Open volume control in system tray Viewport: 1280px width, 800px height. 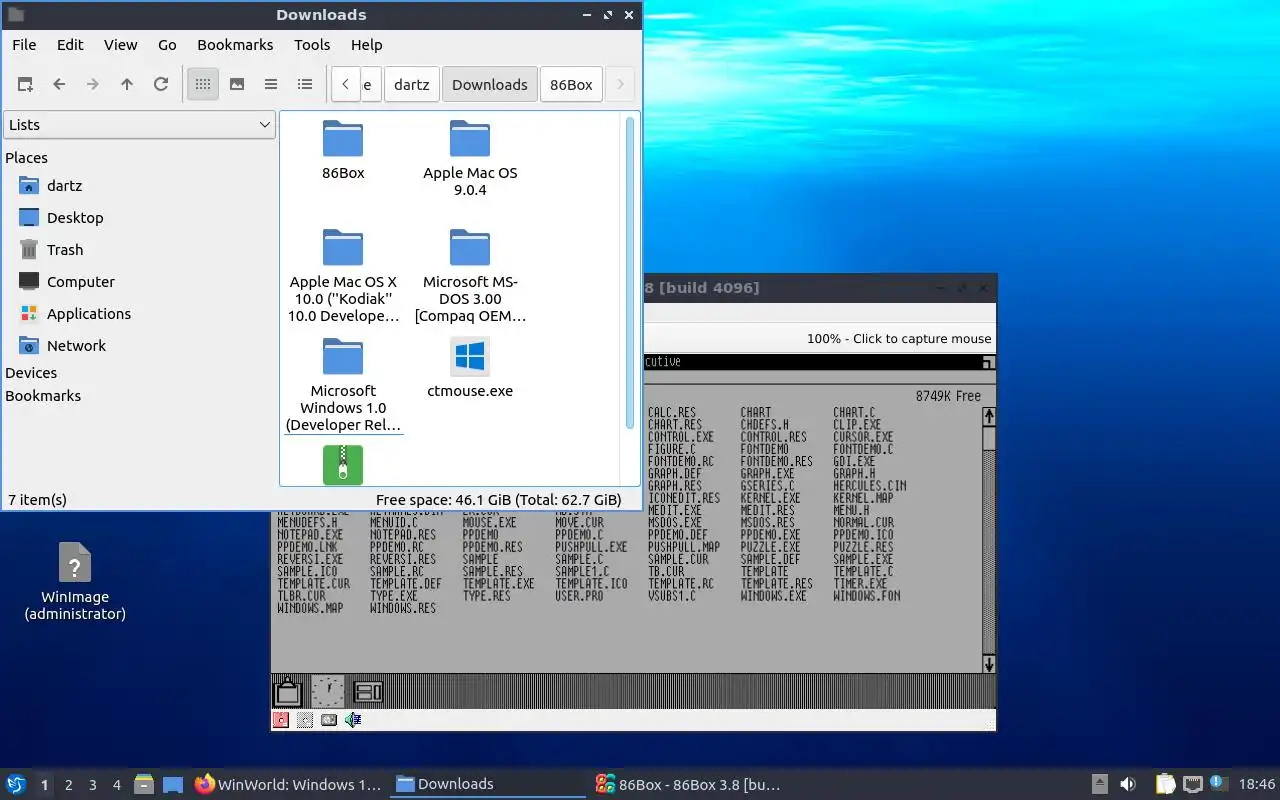[x=1128, y=785]
